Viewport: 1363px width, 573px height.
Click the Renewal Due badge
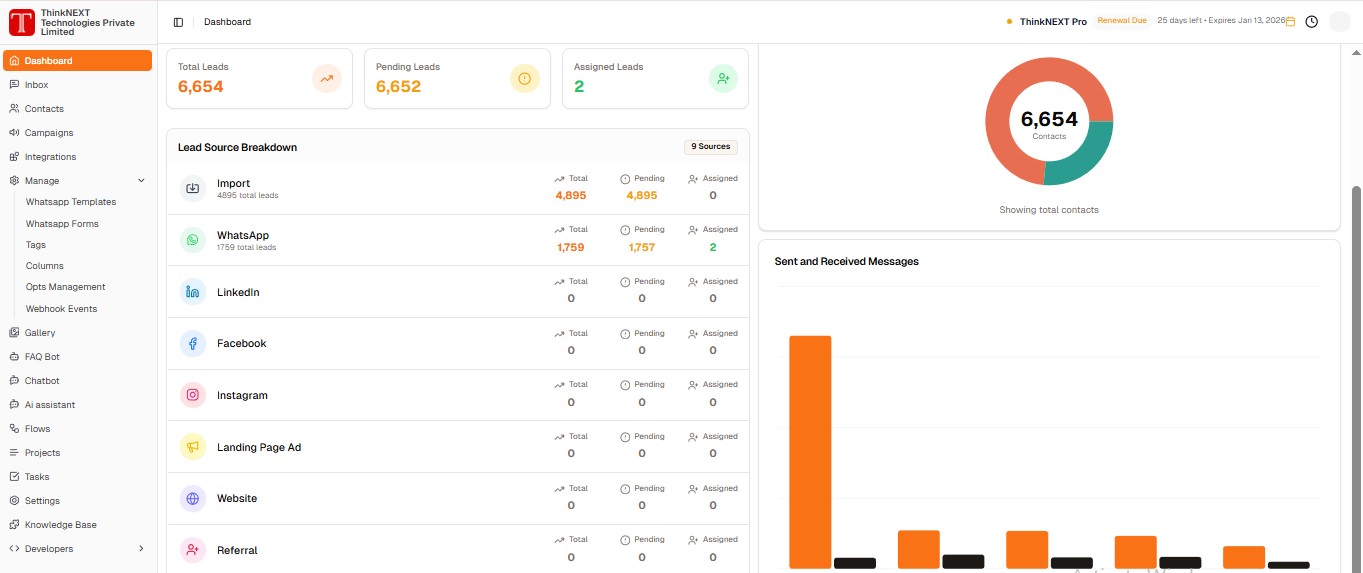pos(1121,21)
